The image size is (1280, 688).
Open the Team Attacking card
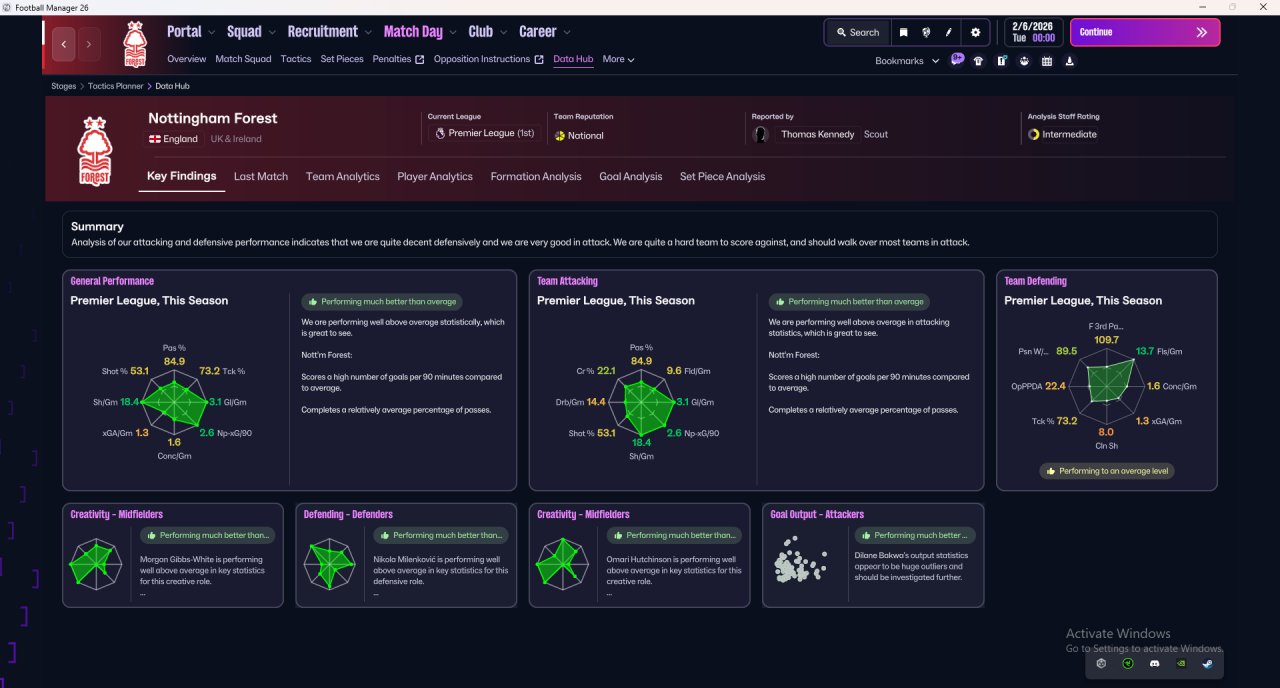[756, 380]
